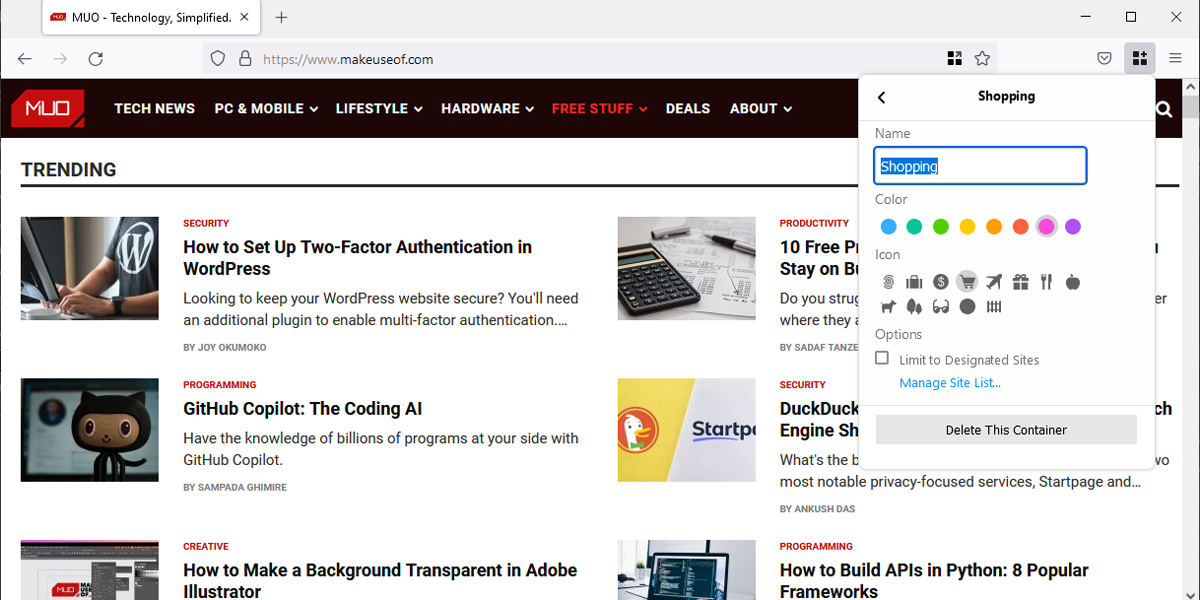Select the dollar sign container icon
This screenshot has height=600, width=1200.
coord(941,282)
